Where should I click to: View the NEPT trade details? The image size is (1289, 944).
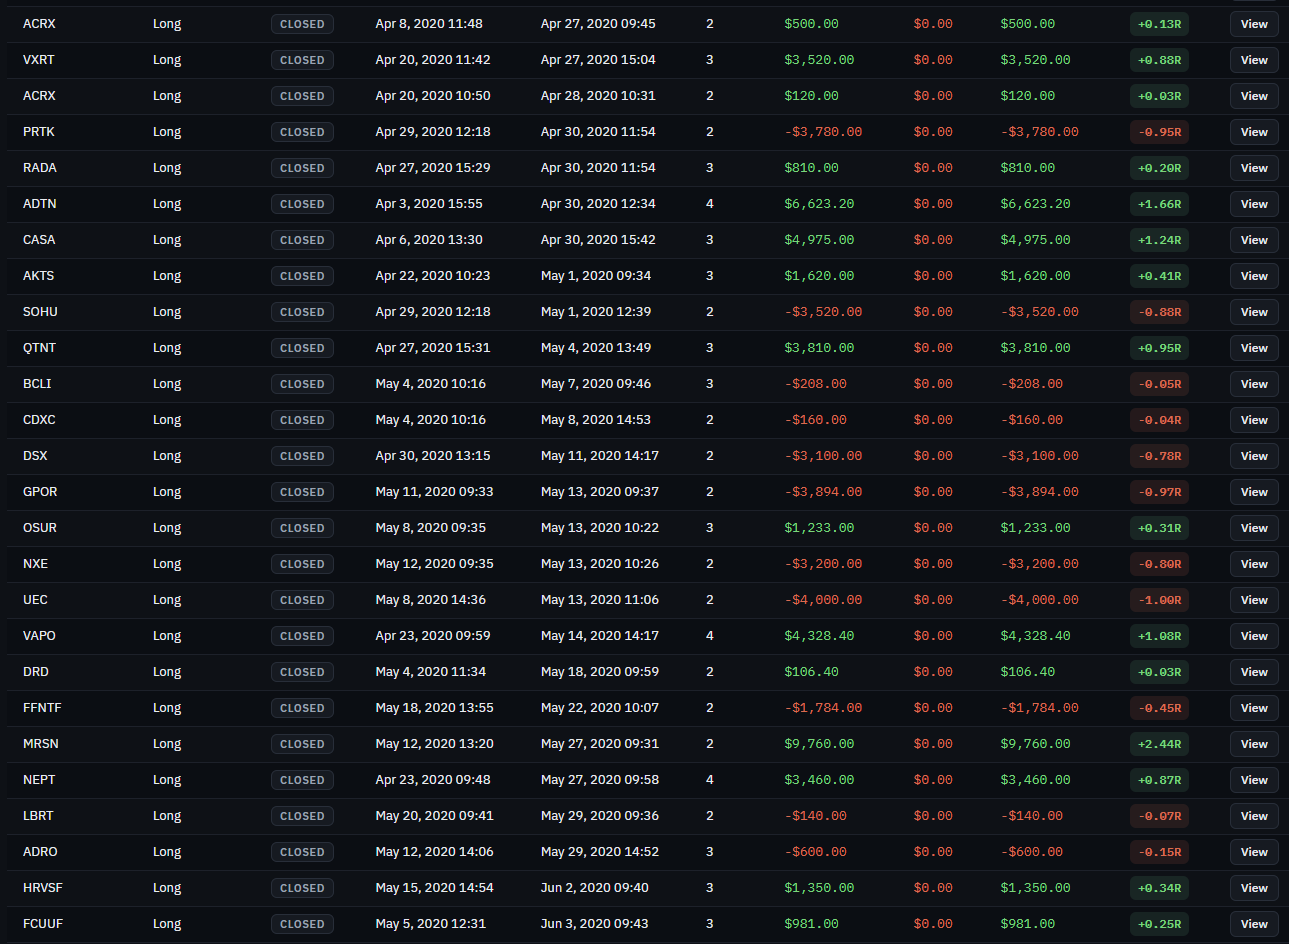[1254, 780]
